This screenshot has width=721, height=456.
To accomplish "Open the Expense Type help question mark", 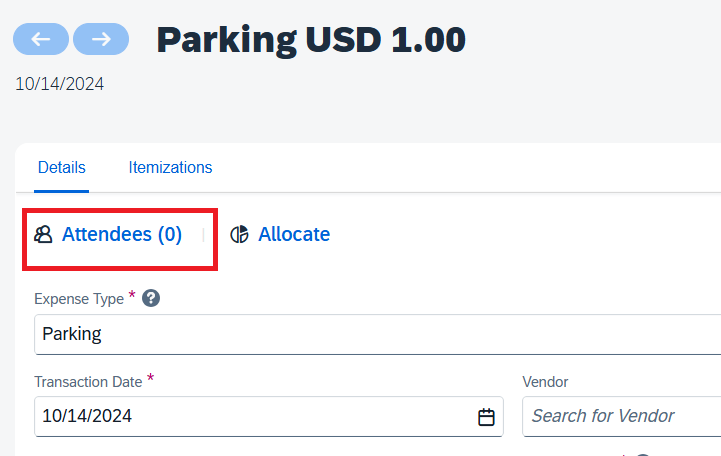I will 152,298.
